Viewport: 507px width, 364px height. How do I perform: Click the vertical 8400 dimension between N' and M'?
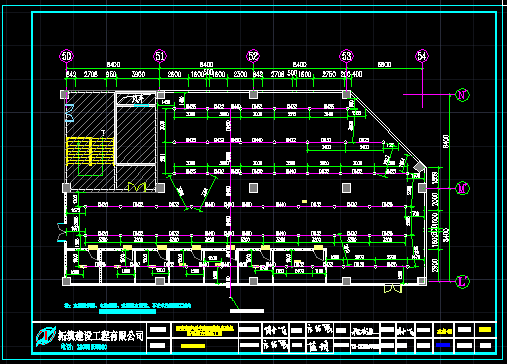pyautogui.click(x=447, y=141)
